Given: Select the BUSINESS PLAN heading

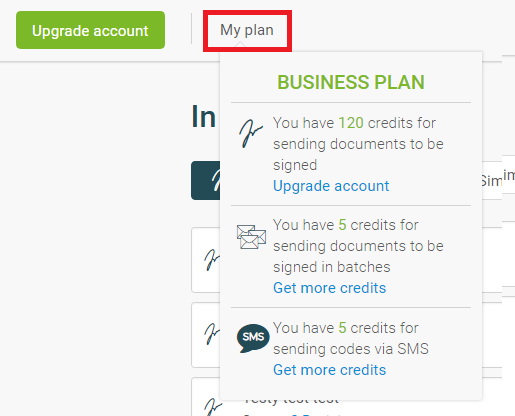Looking at the screenshot, I should tap(351, 82).
